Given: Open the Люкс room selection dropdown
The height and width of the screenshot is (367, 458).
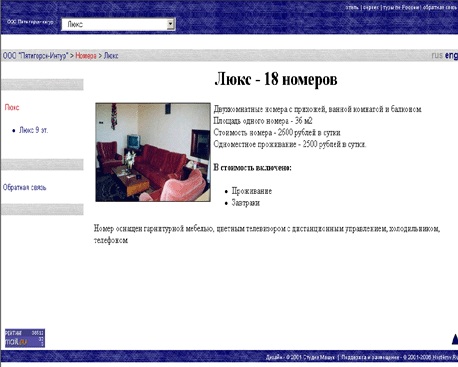Looking at the screenshot, I should click(x=118, y=24).
